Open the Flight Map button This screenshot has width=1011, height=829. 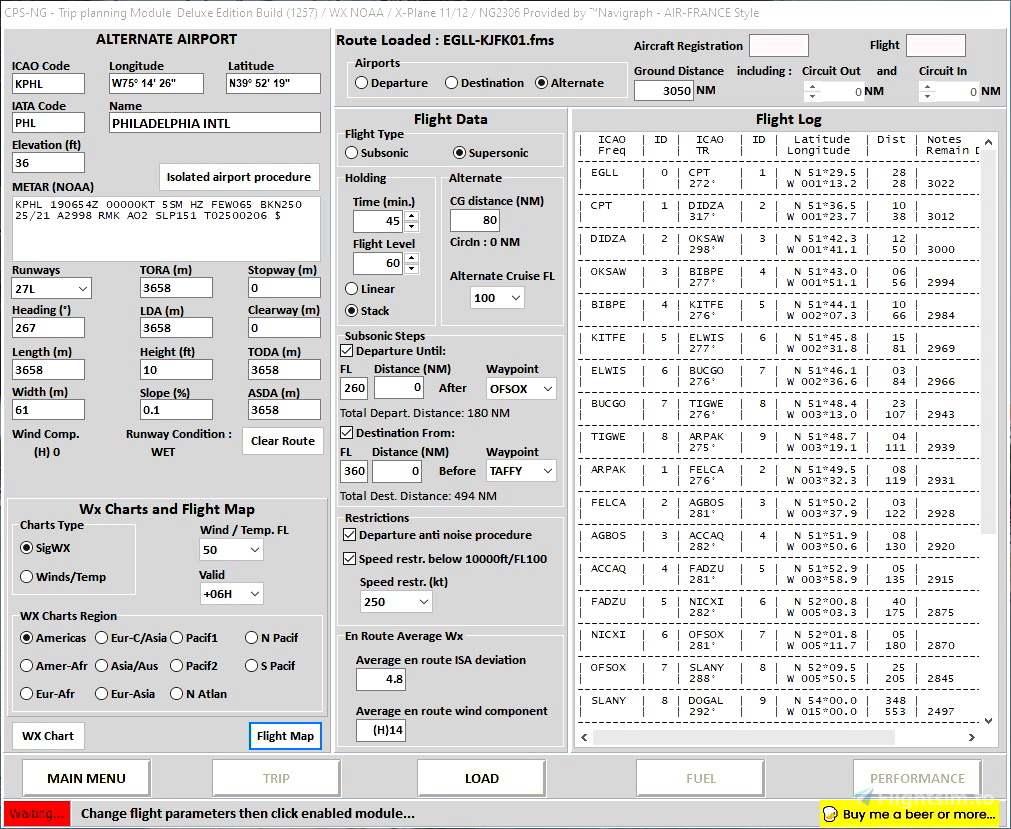pos(285,736)
